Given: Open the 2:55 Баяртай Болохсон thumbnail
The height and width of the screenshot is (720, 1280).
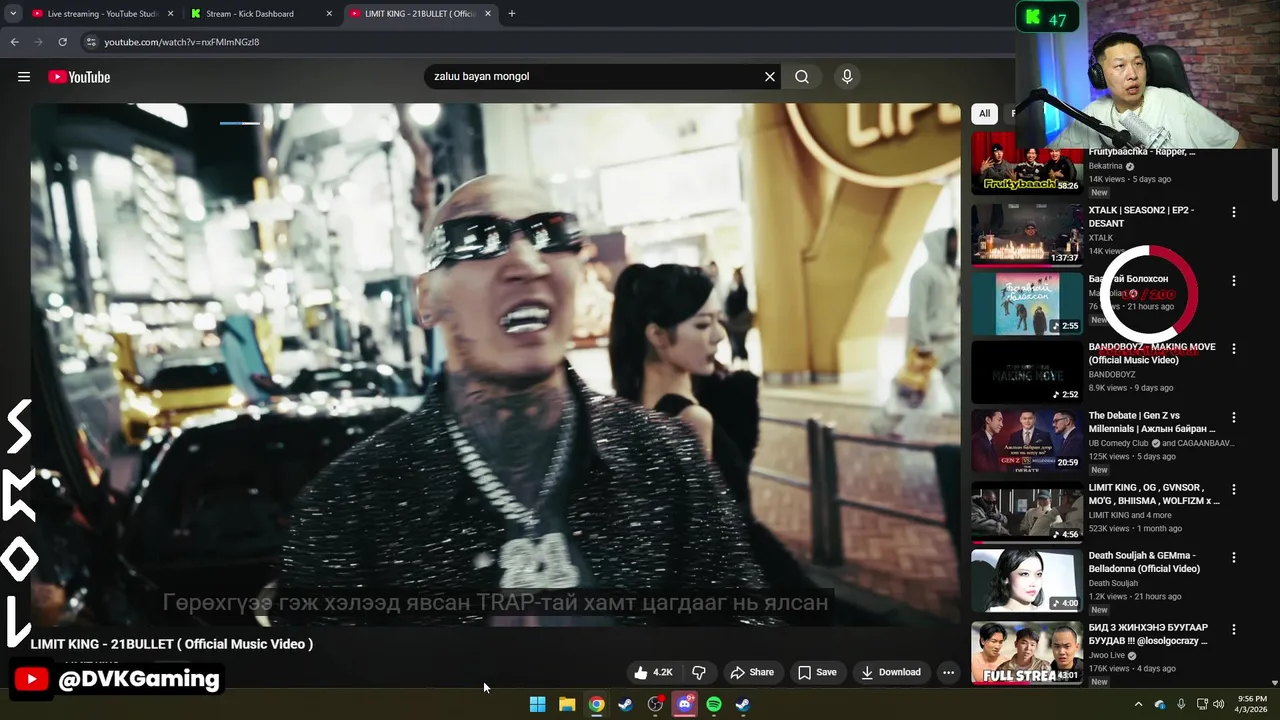Looking at the screenshot, I should coord(1027,304).
